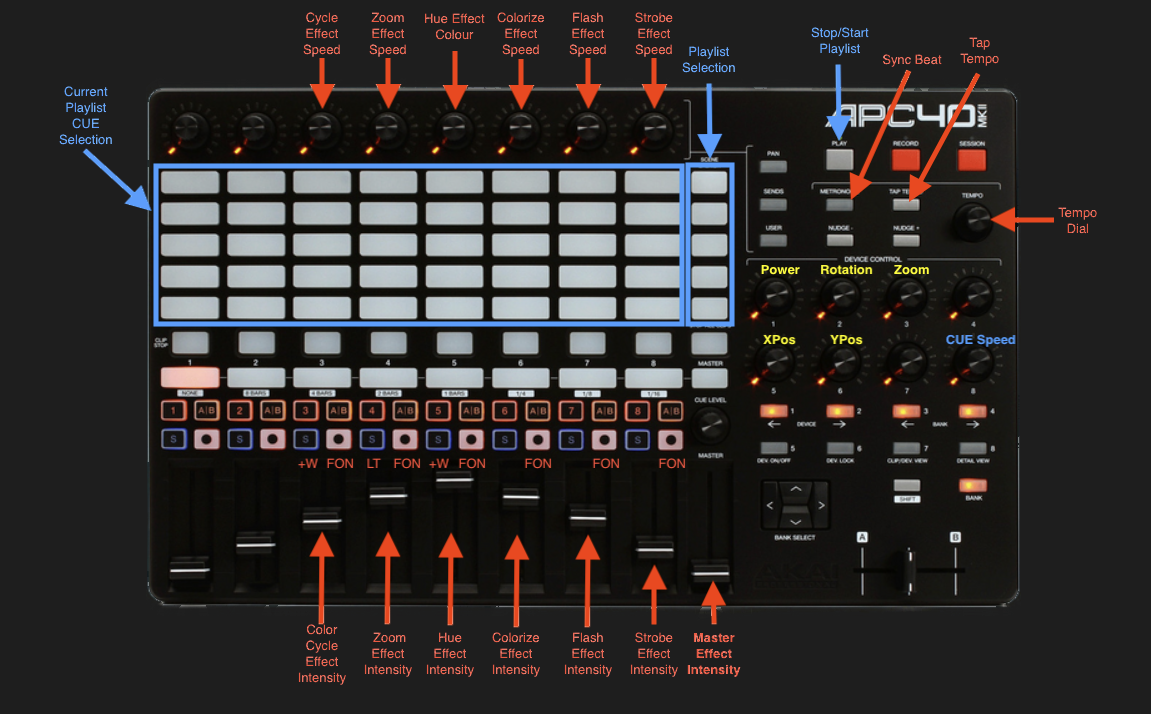Image resolution: width=1151 pixels, height=714 pixels.
Task: Click the Clip Stop button for track 5
Action: click(x=454, y=343)
